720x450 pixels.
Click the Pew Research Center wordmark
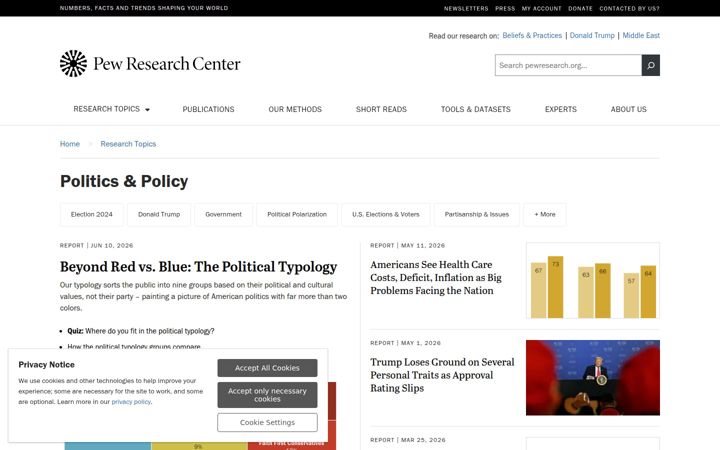tap(167, 64)
